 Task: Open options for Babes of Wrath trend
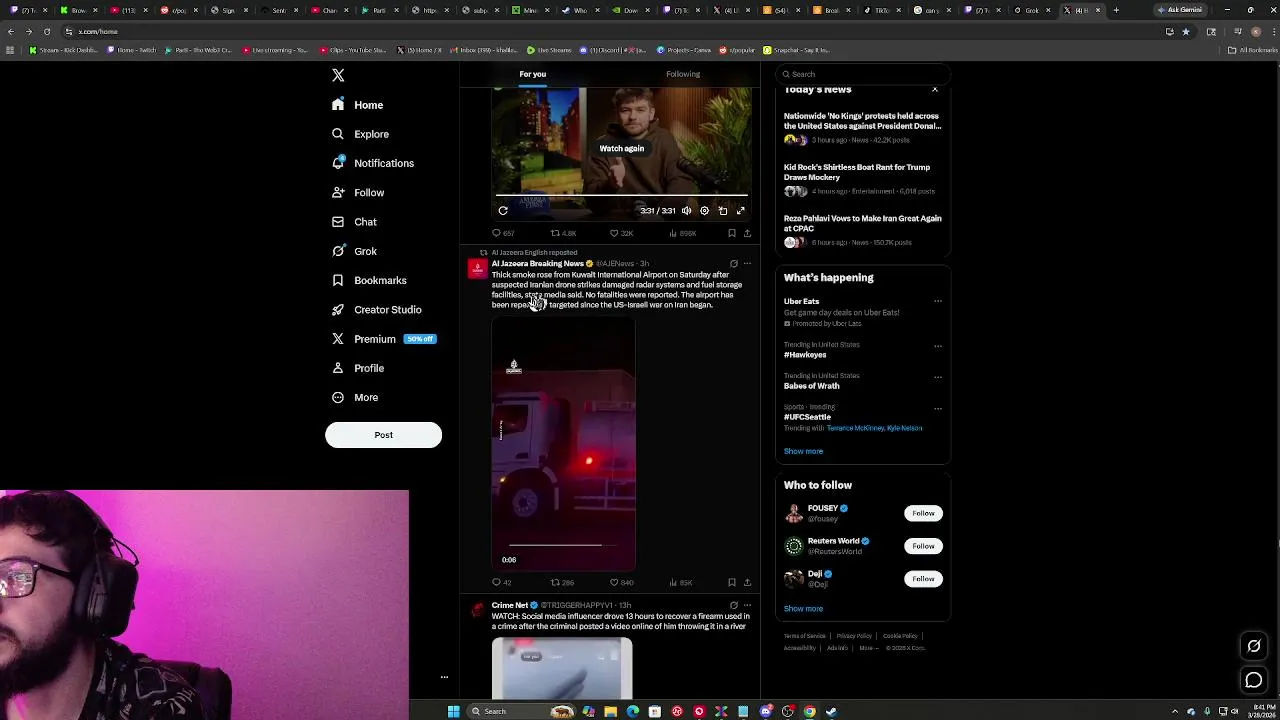point(938,377)
